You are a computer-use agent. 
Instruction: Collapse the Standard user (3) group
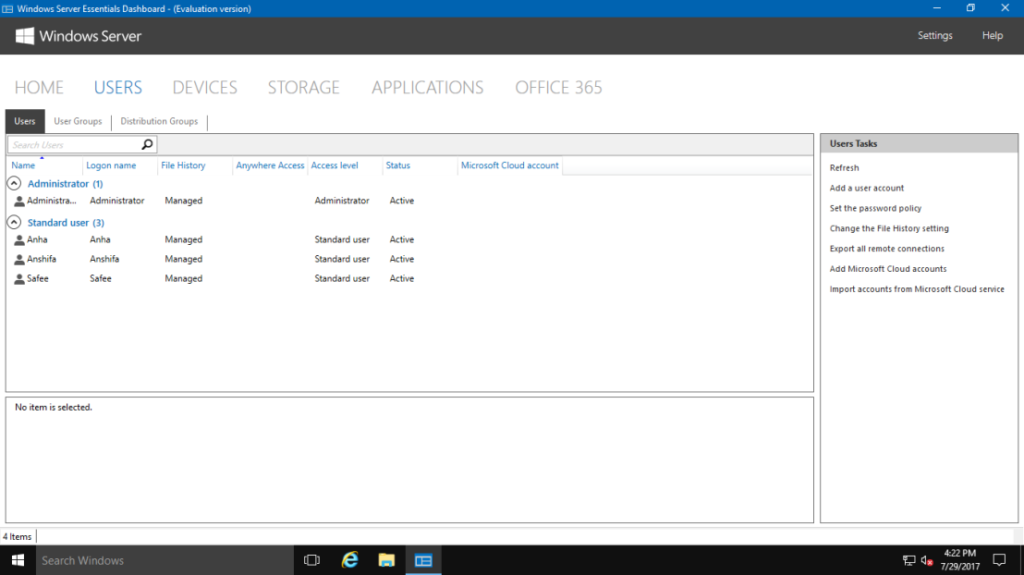(14, 223)
